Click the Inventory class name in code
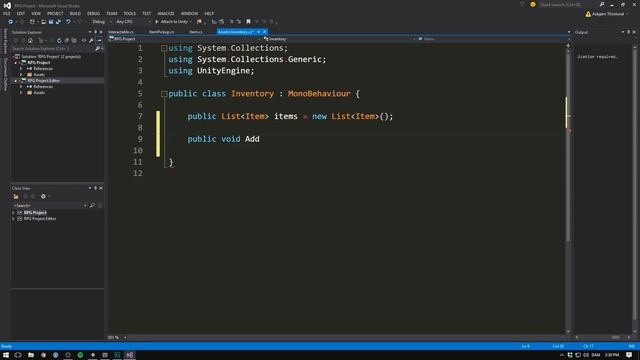640x360 pixels. pyautogui.click(x=252, y=94)
